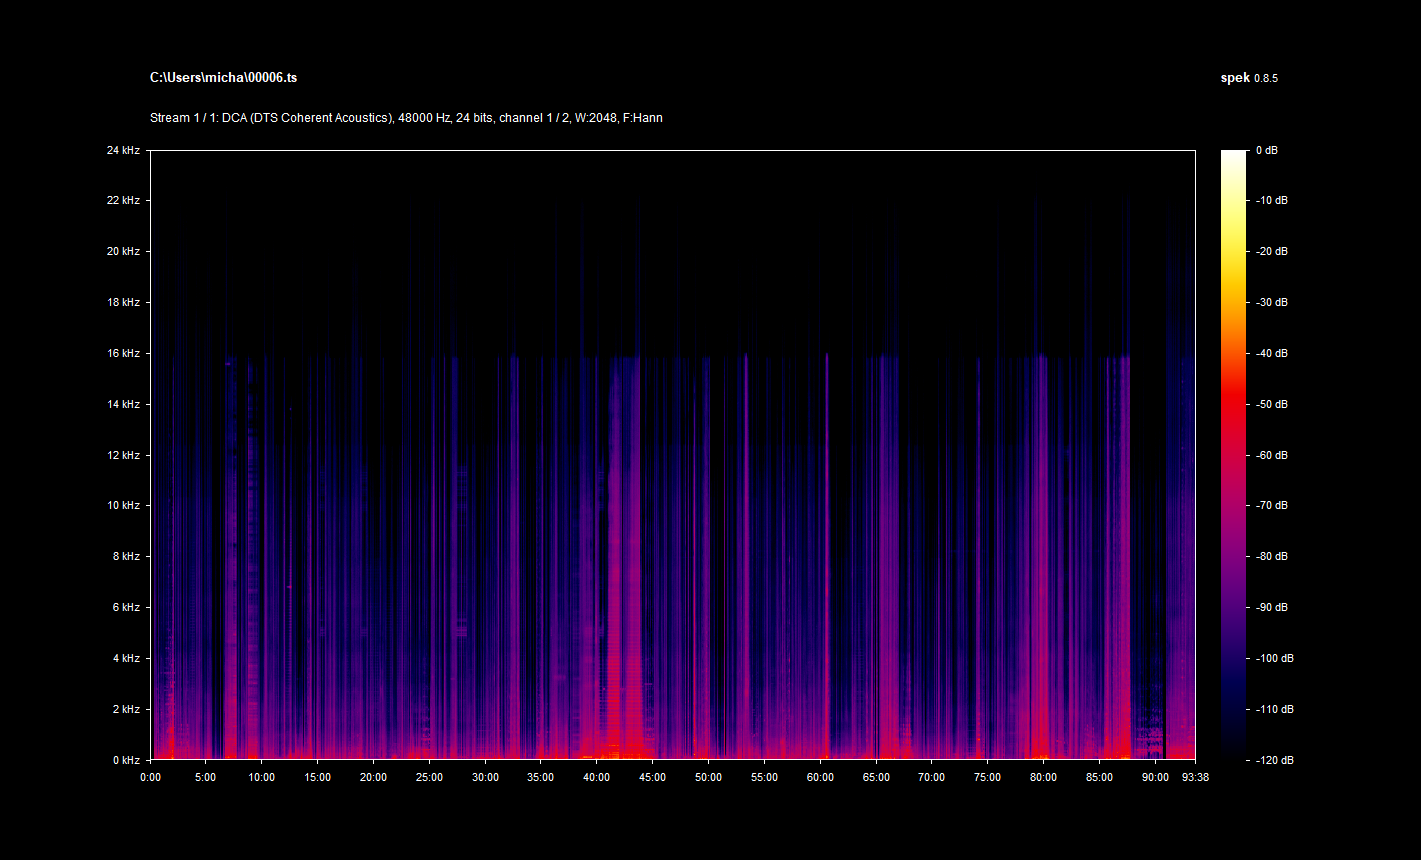Click the white top of the dB color bar
The width and height of the screenshot is (1421, 860).
click(1233, 156)
